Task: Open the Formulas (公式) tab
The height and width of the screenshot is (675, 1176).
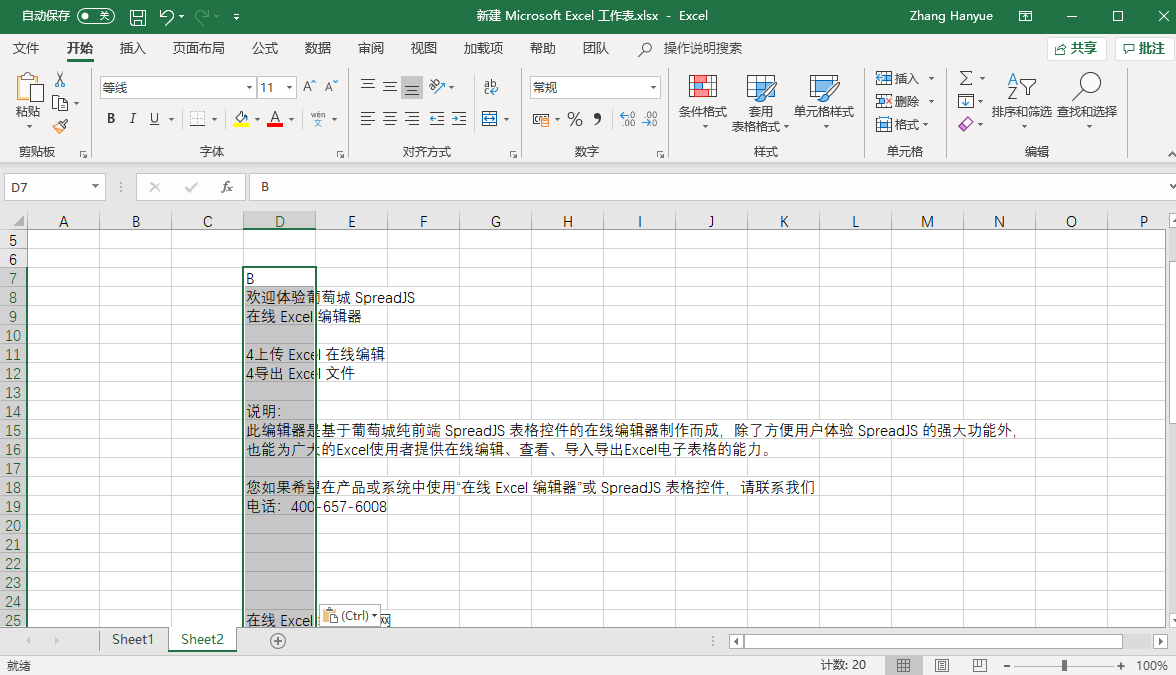Action: (265, 48)
